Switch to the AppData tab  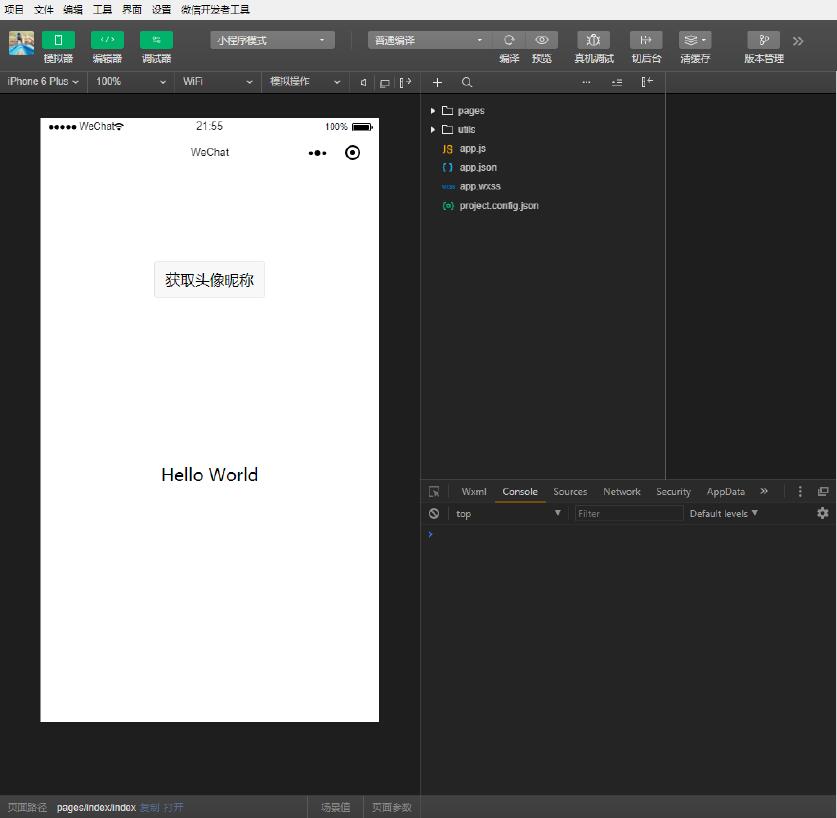coord(726,492)
